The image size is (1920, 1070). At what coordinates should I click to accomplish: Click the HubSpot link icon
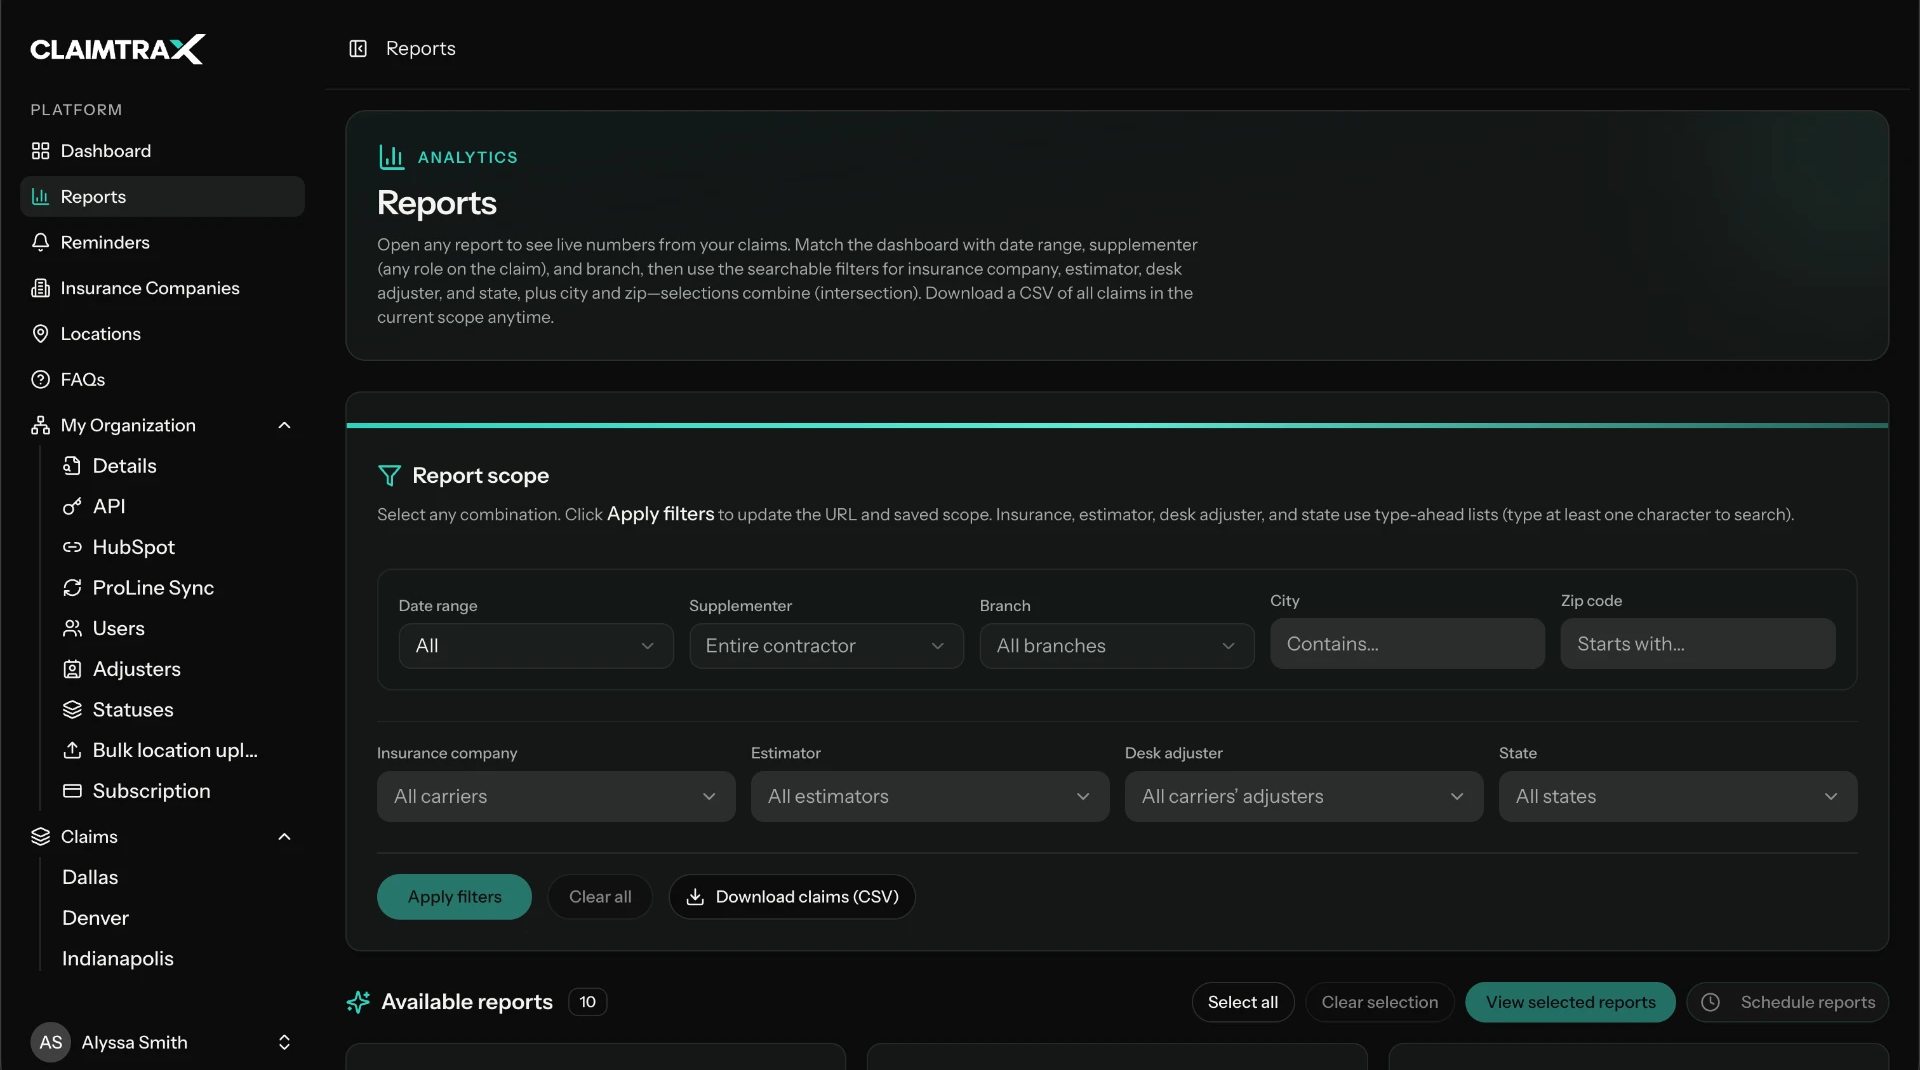point(72,547)
